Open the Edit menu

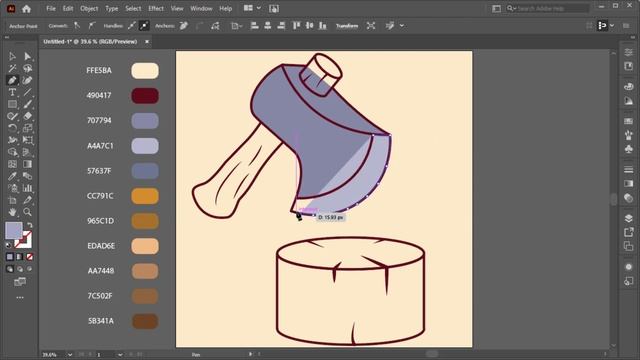[68, 8]
